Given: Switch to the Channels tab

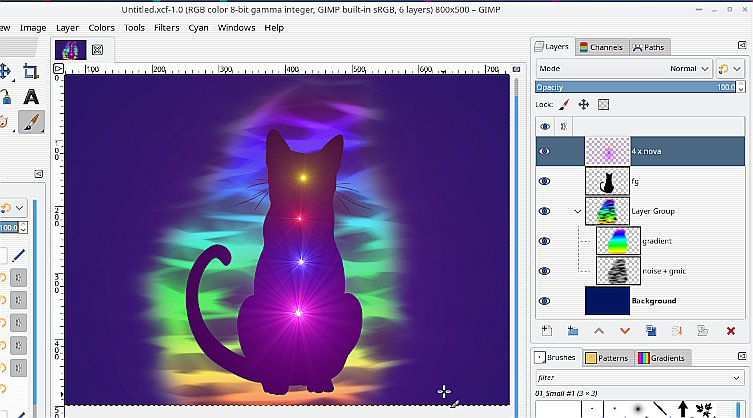Looking at the screenshot, I should click(601, 47).
